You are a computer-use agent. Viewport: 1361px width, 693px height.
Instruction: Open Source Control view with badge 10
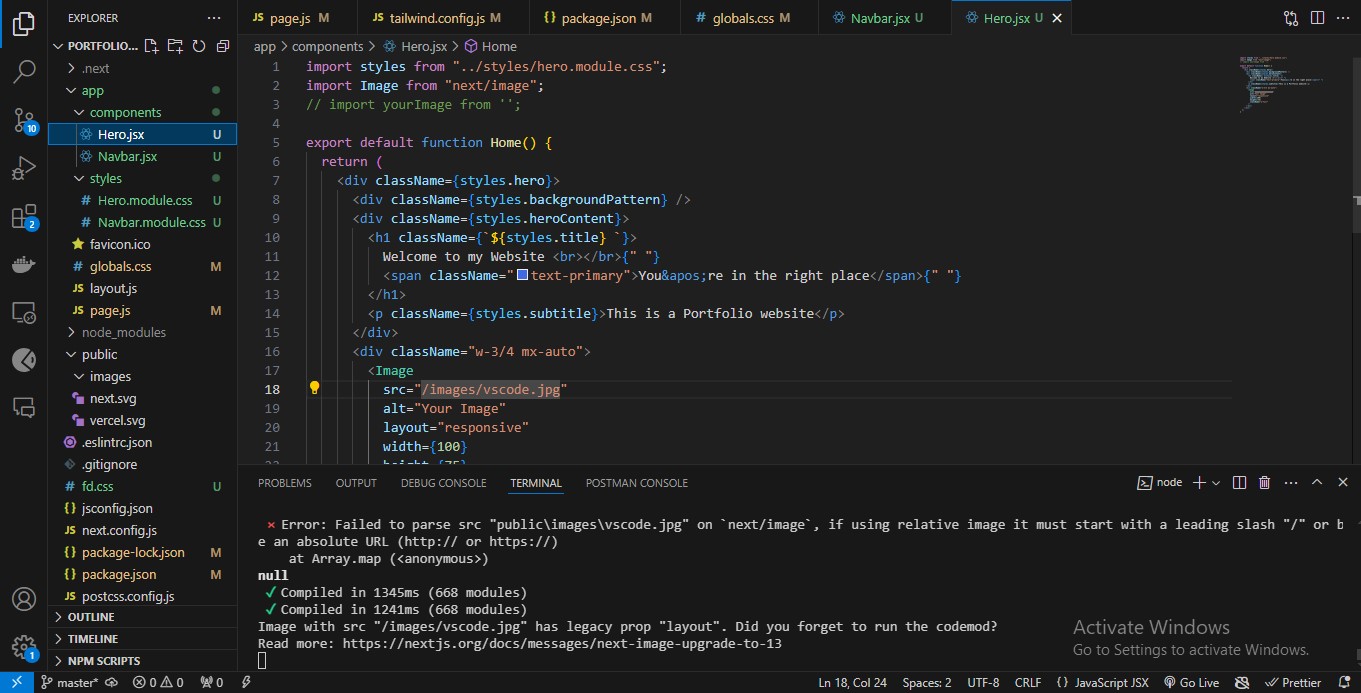click(x=24, y=120)
